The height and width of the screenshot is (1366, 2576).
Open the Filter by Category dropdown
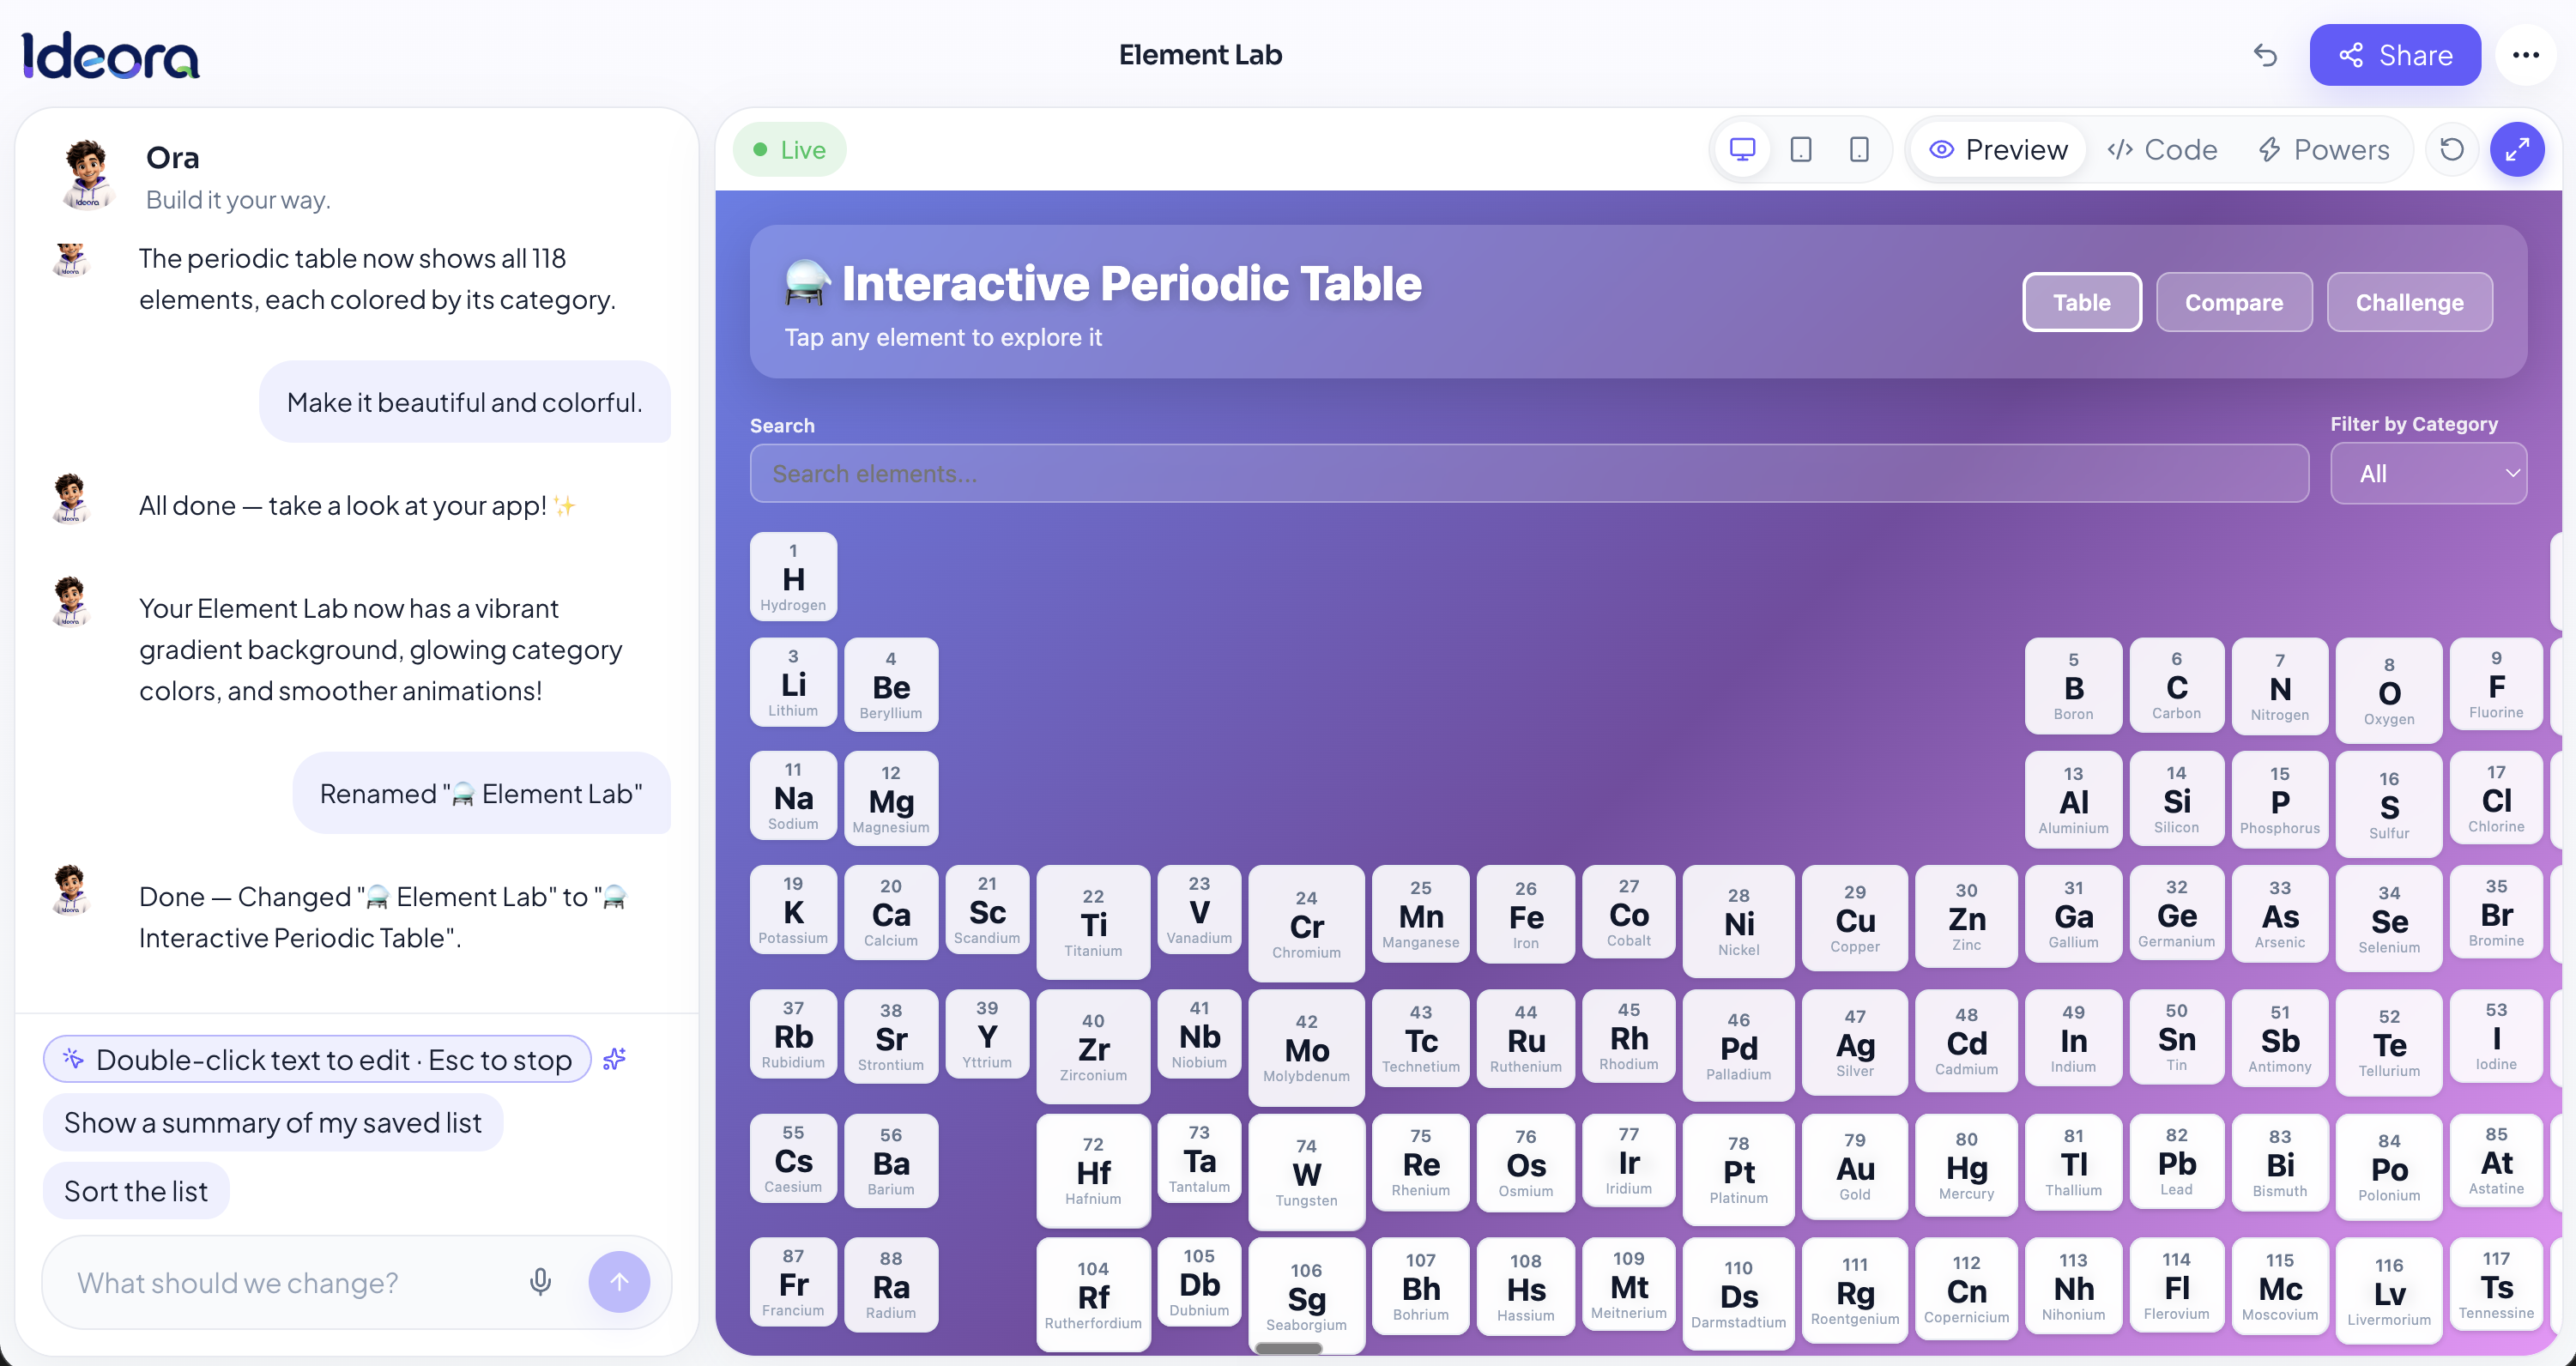pyautogui.click(x=2428, y=473)
